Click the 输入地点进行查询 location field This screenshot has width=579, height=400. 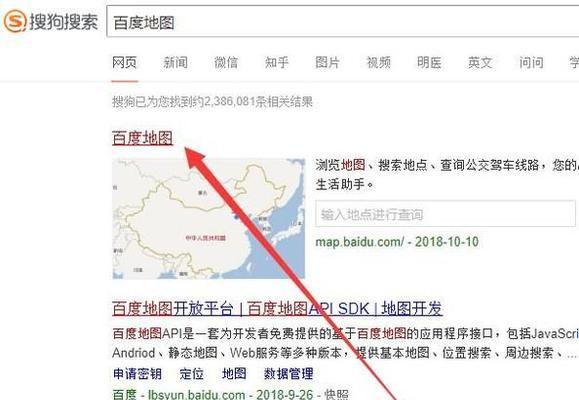(445, 214)
